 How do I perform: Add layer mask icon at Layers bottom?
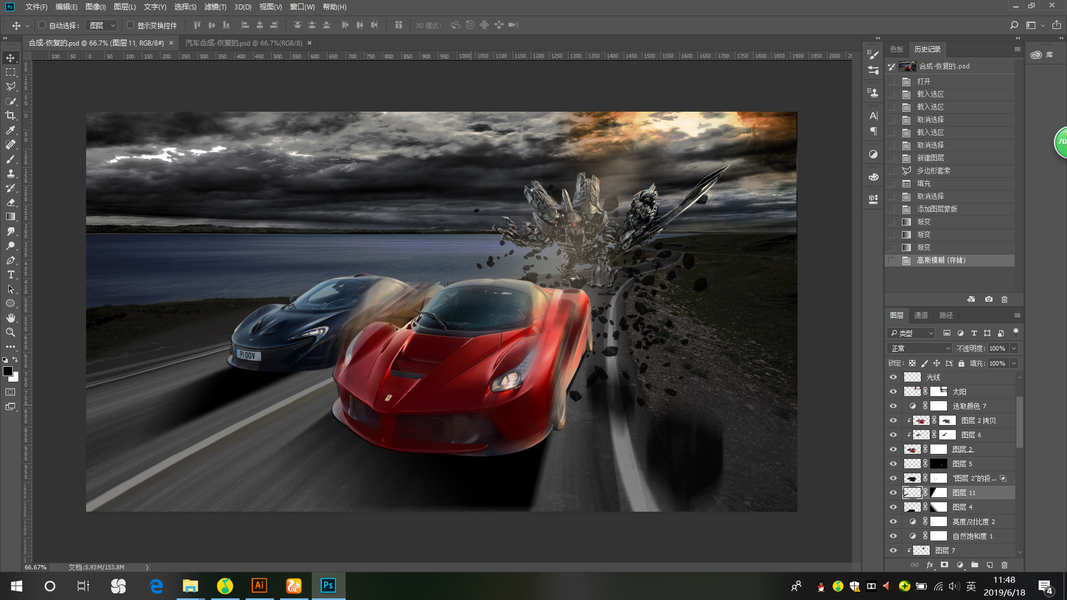pyautogui.click(x=945, y=565)
